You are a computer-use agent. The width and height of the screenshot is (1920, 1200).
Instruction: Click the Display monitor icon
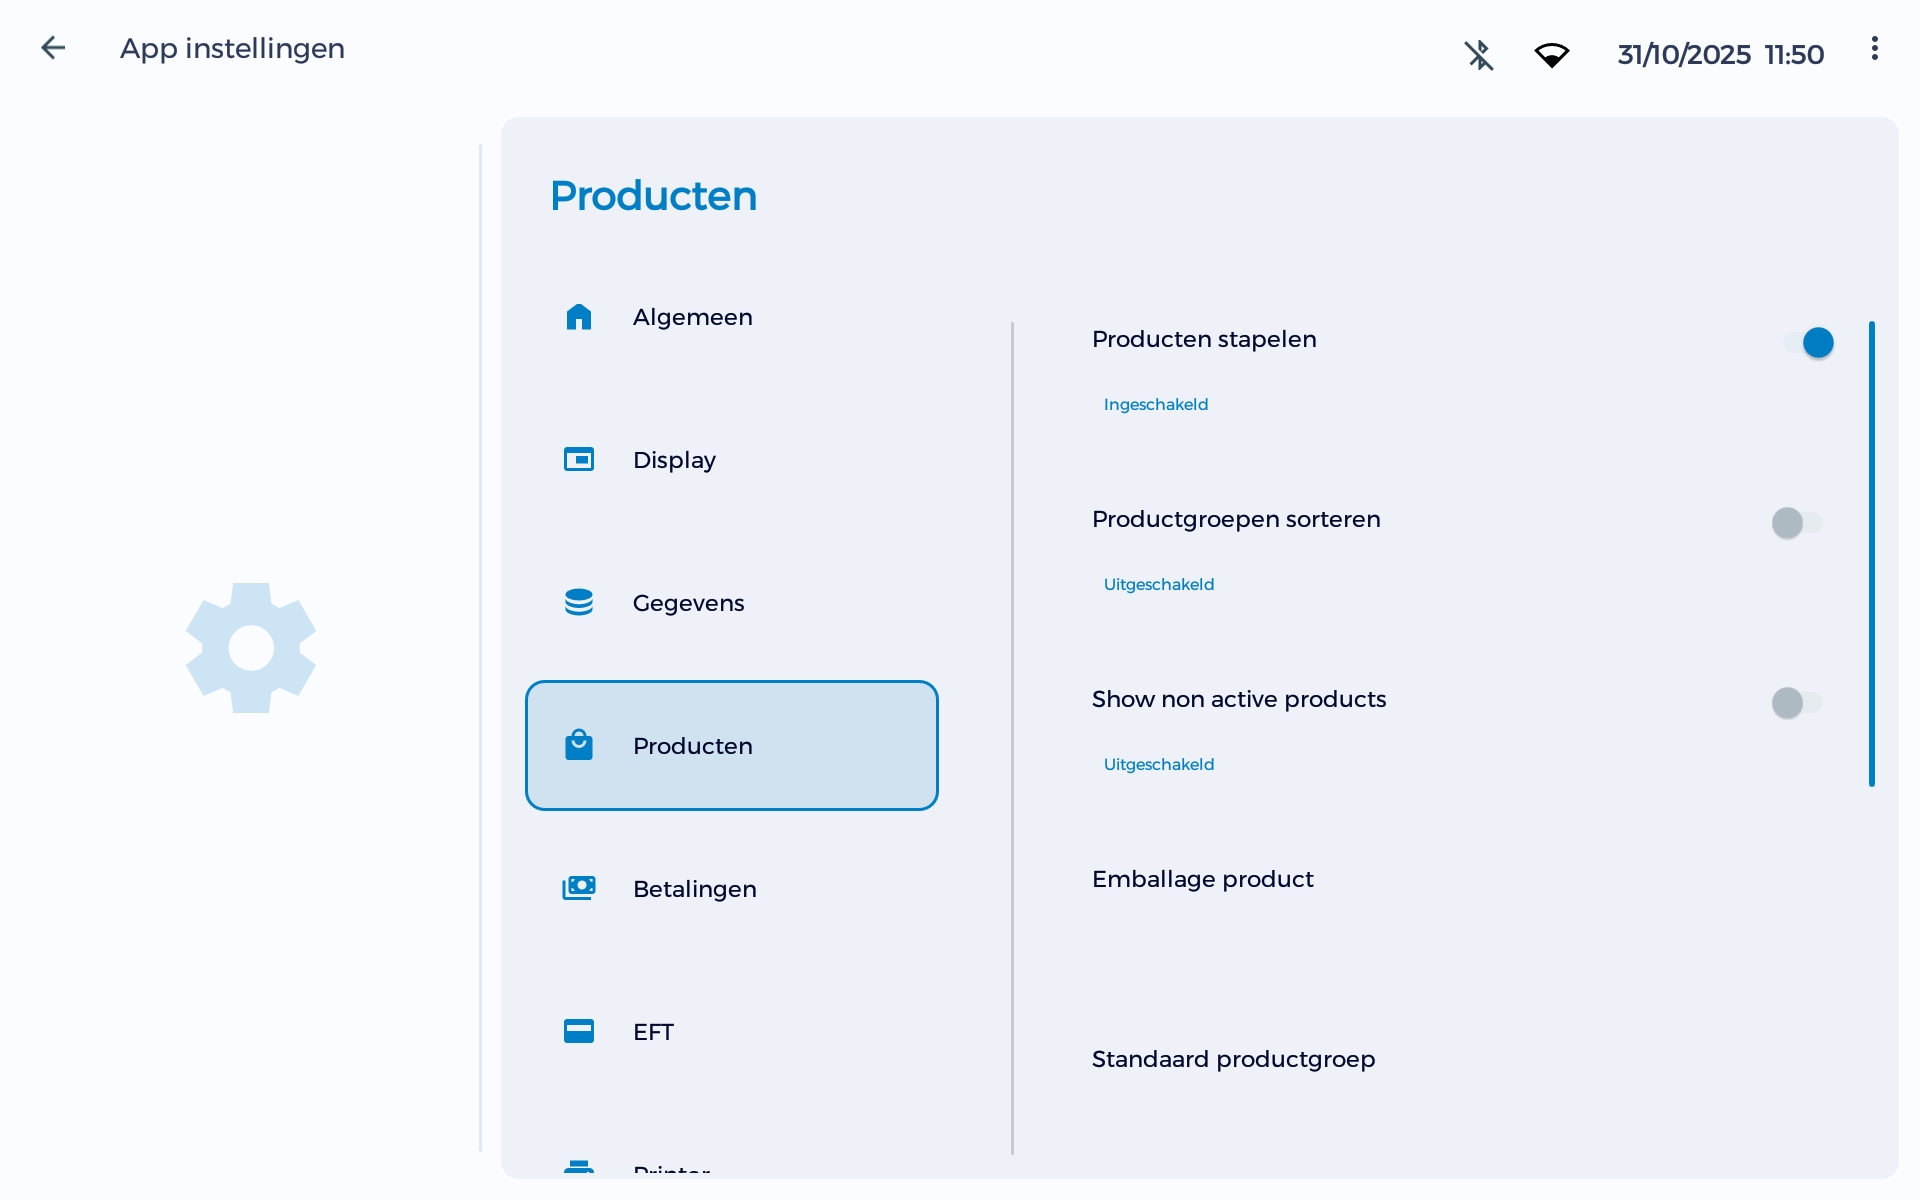coord(580,459)
